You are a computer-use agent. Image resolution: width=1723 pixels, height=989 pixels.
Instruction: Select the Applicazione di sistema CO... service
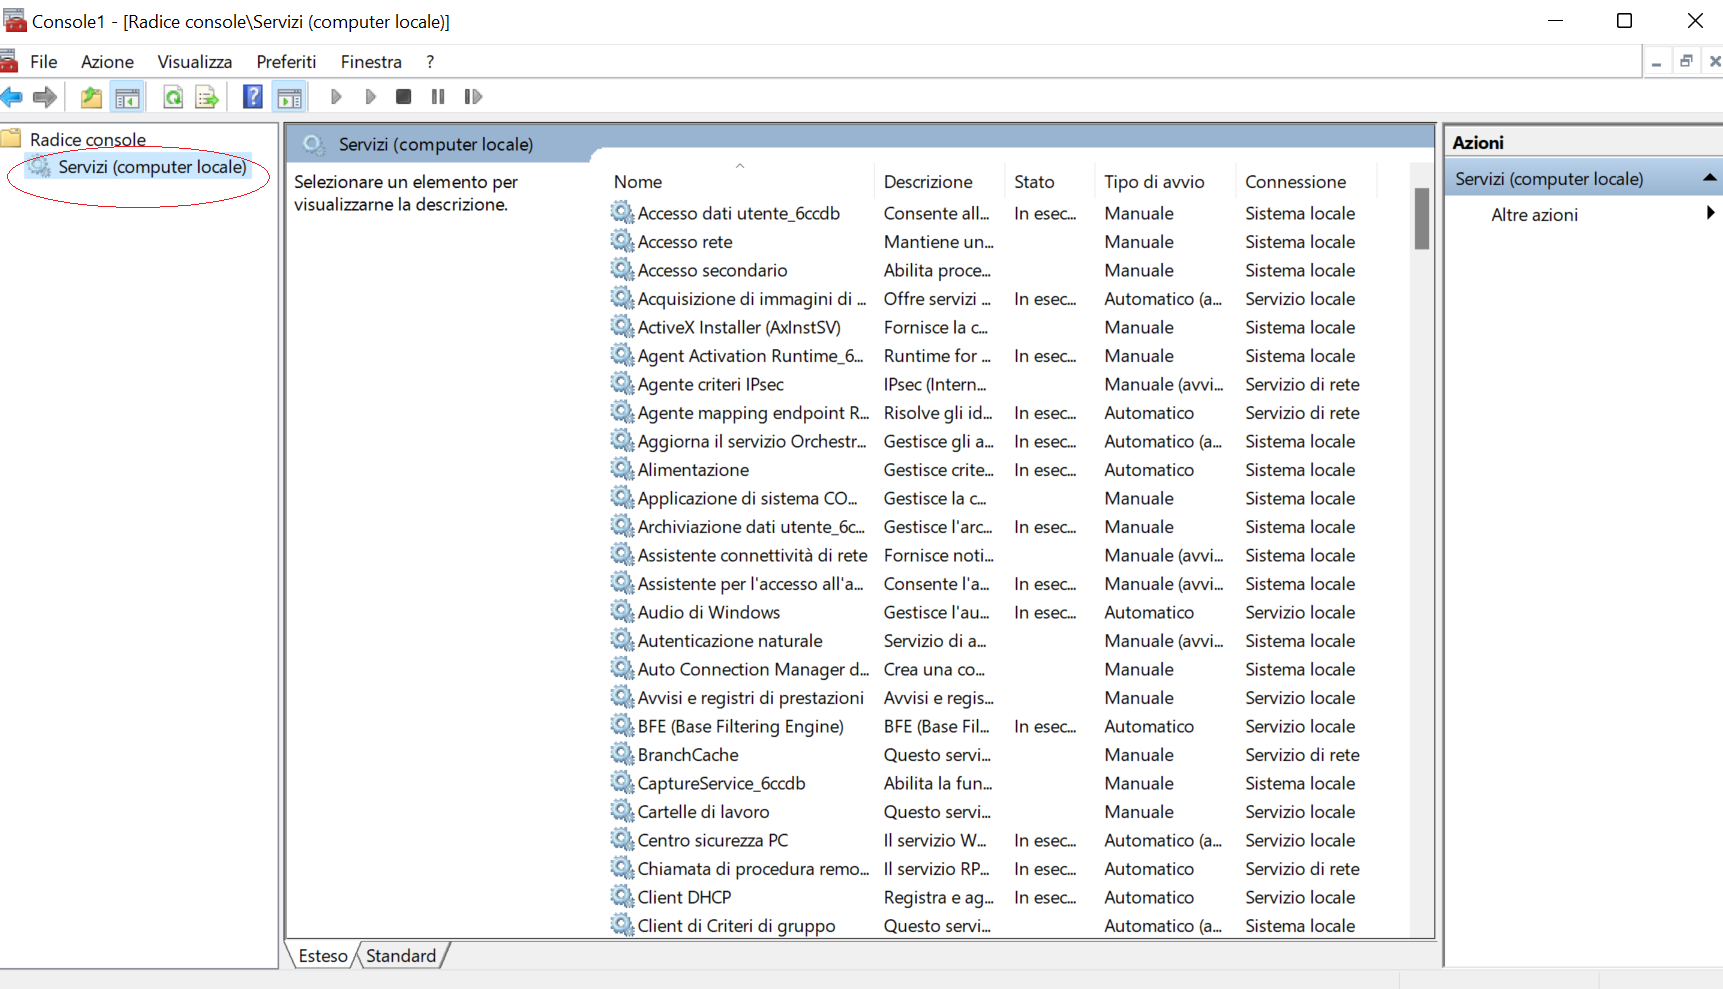pos(748,498)
